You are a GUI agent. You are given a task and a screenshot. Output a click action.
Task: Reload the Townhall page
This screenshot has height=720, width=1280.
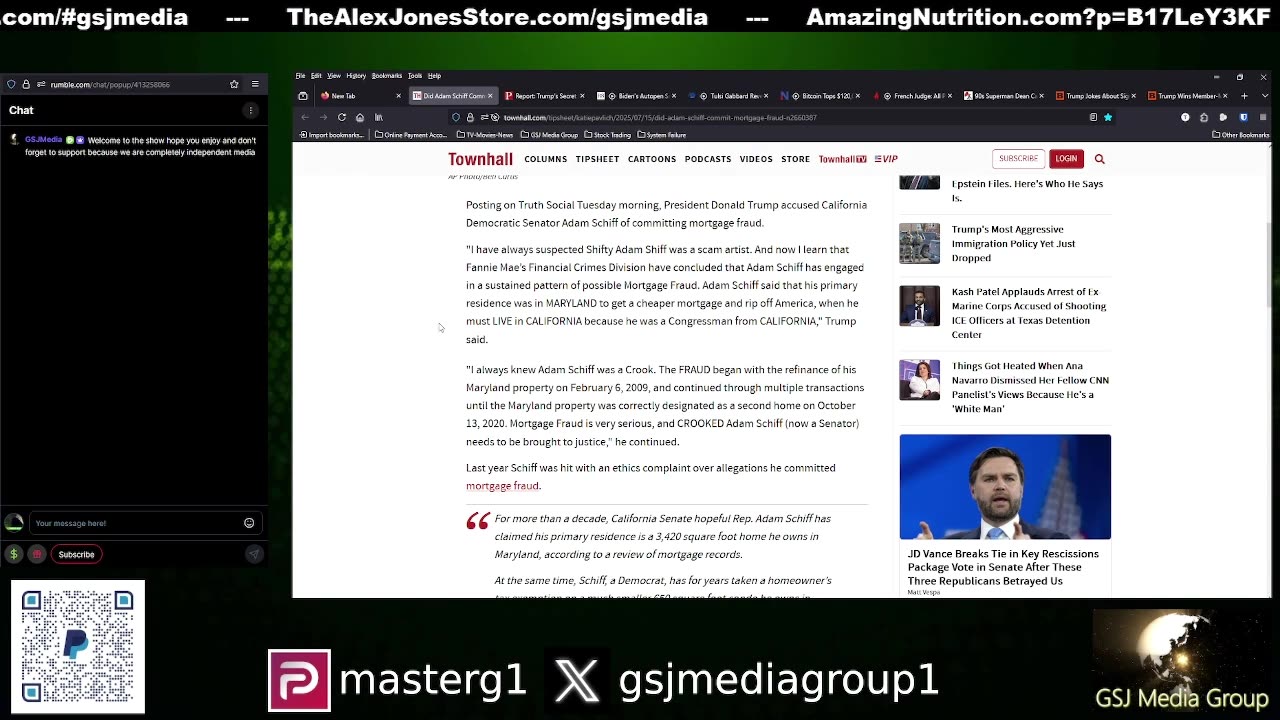point(341,117)
